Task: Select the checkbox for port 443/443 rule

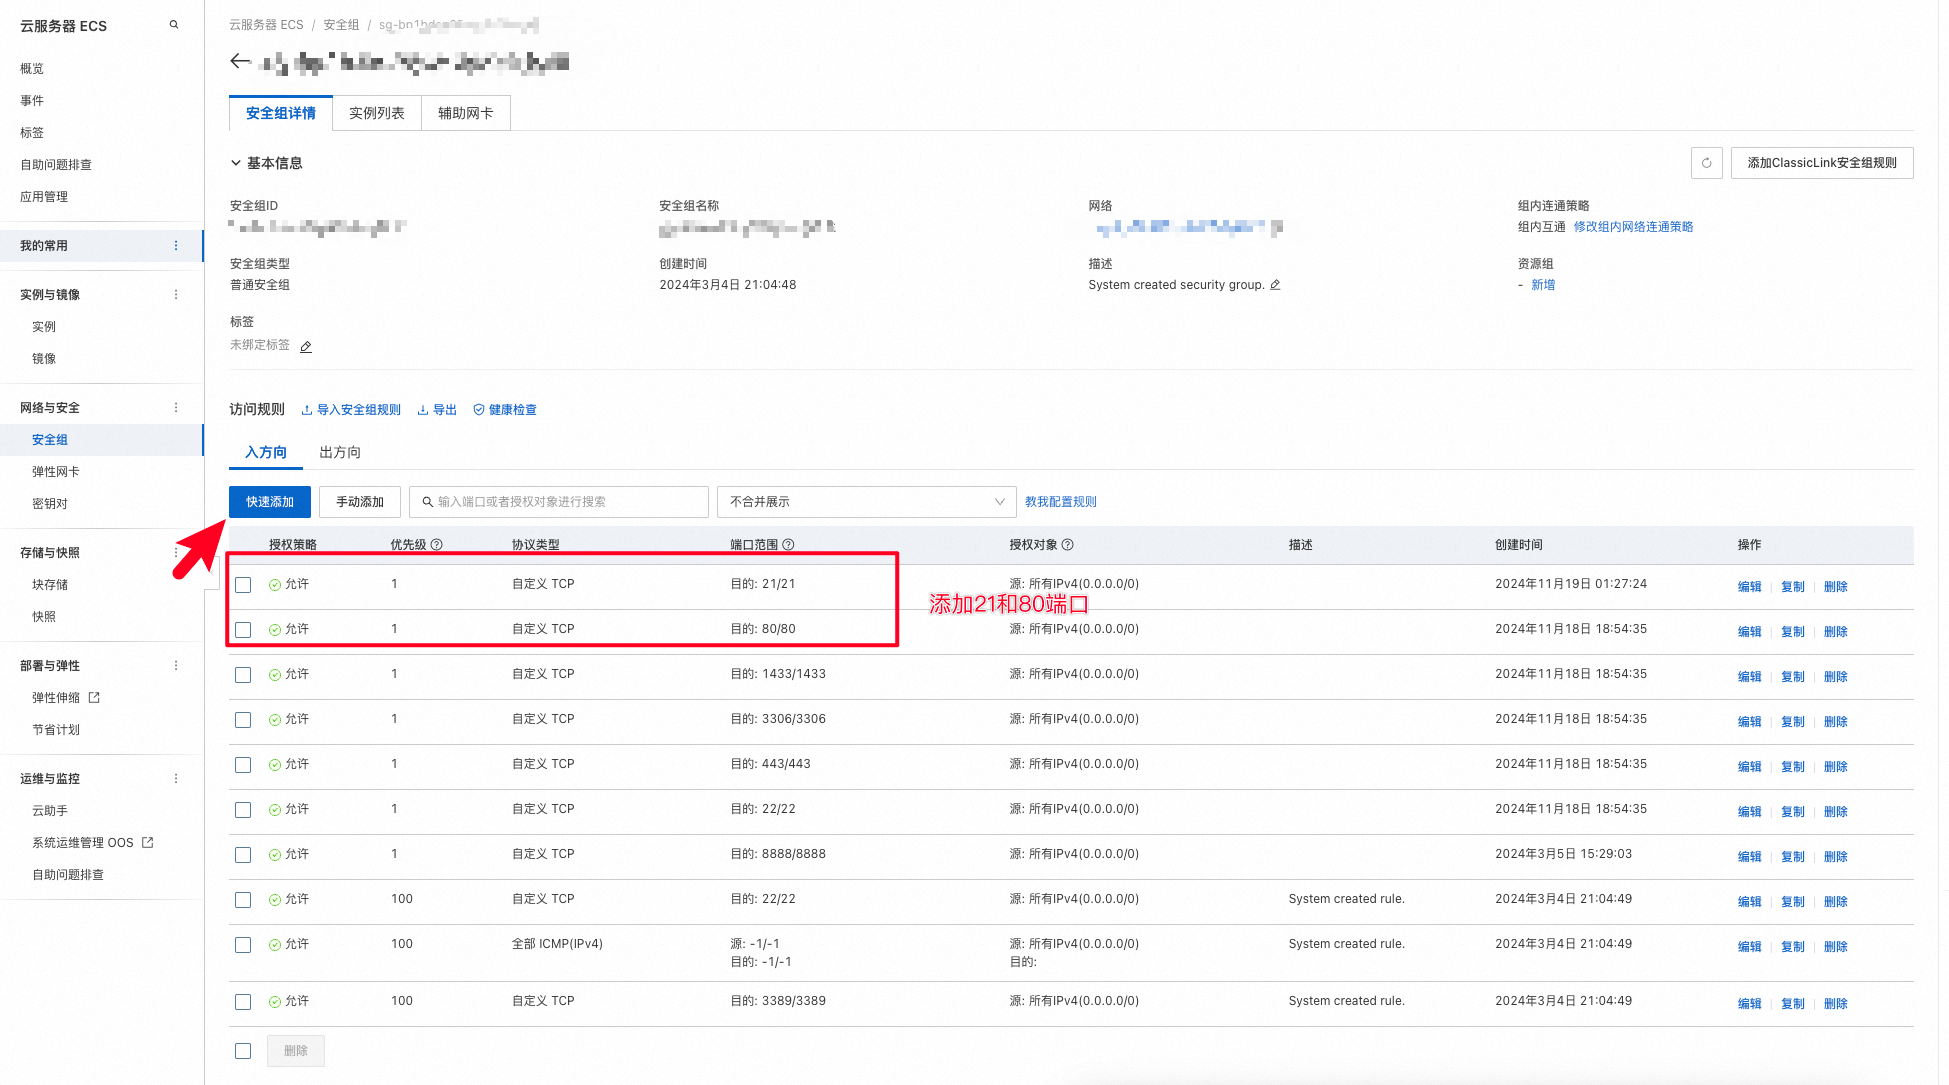Action: (x=243, y=765)
